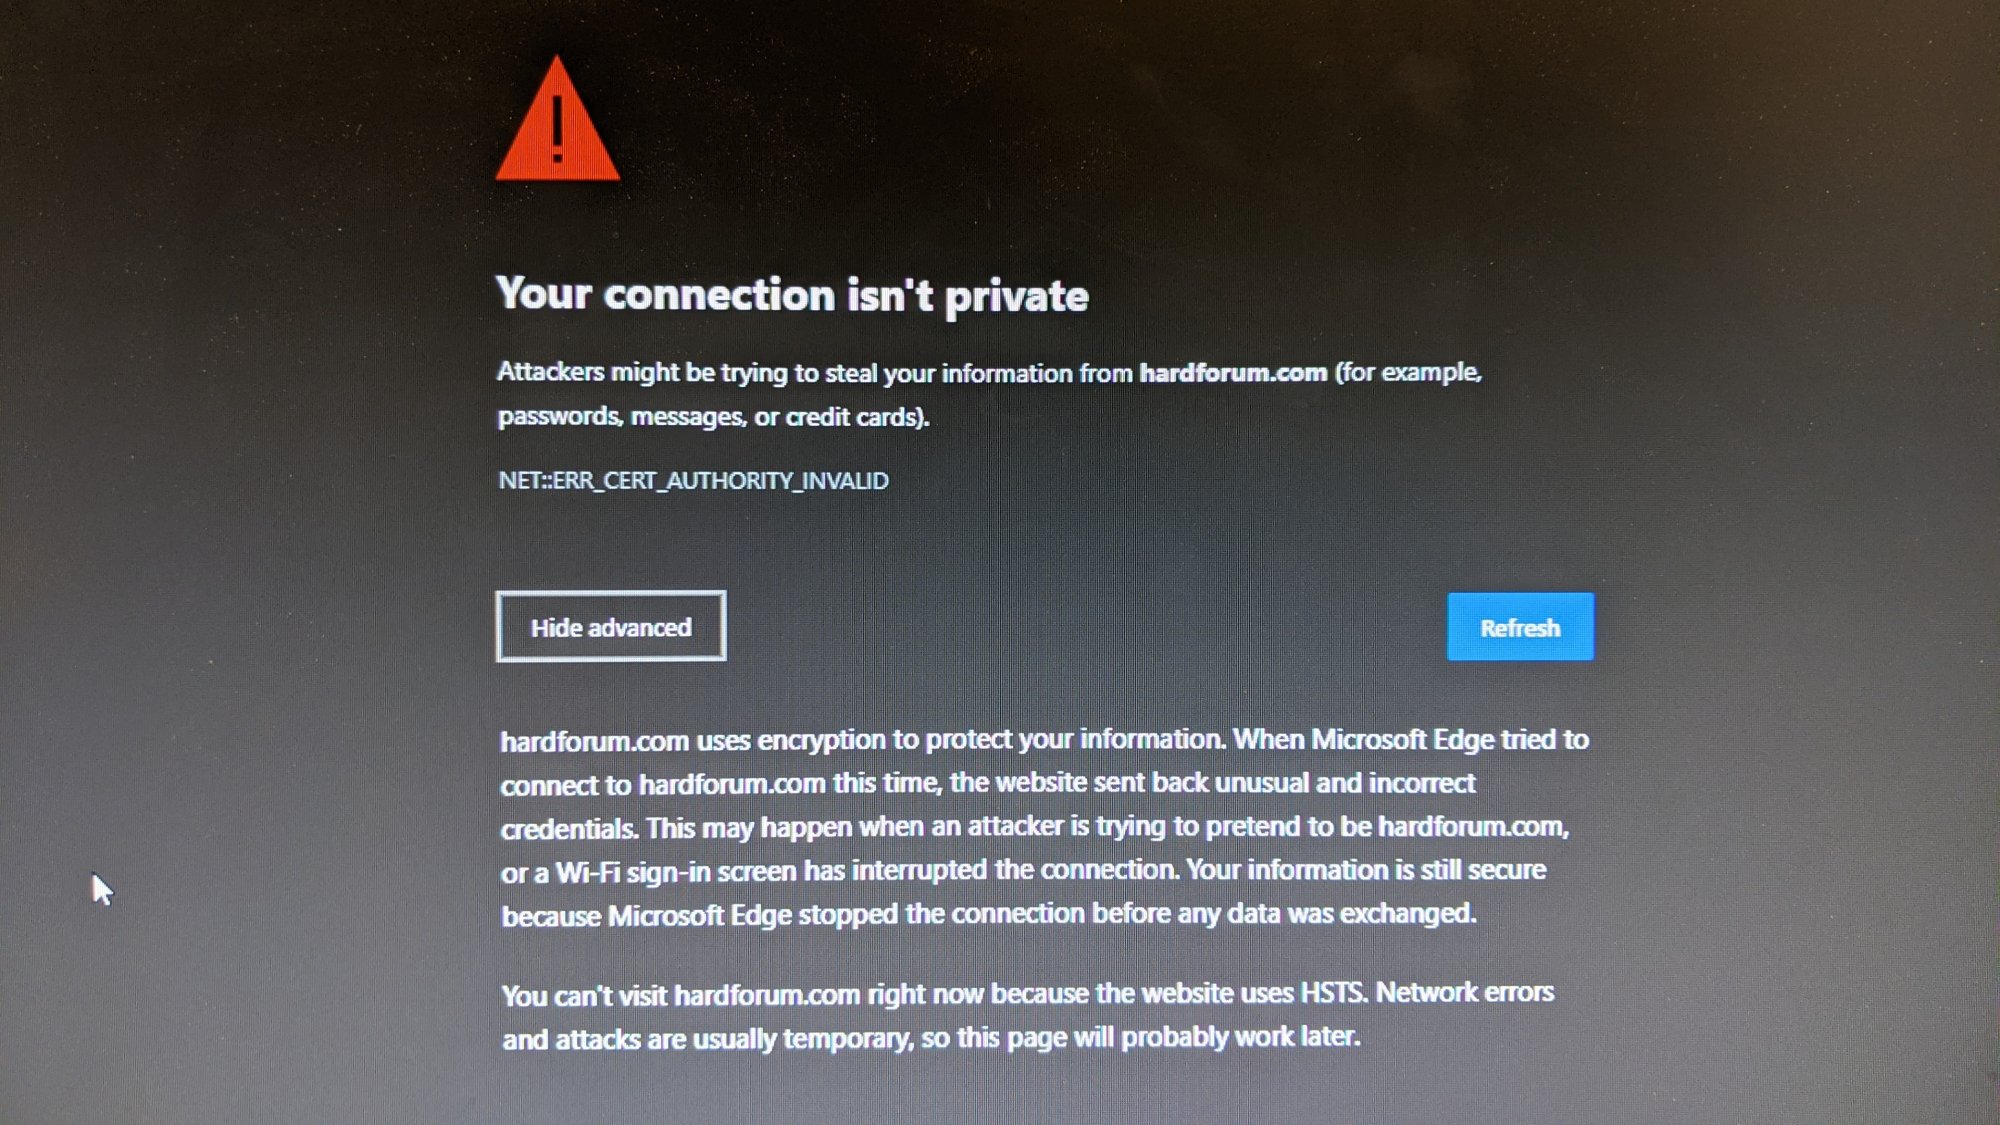
Task: Click the word HSTS in last paragraph
Action: (1333, 992)
